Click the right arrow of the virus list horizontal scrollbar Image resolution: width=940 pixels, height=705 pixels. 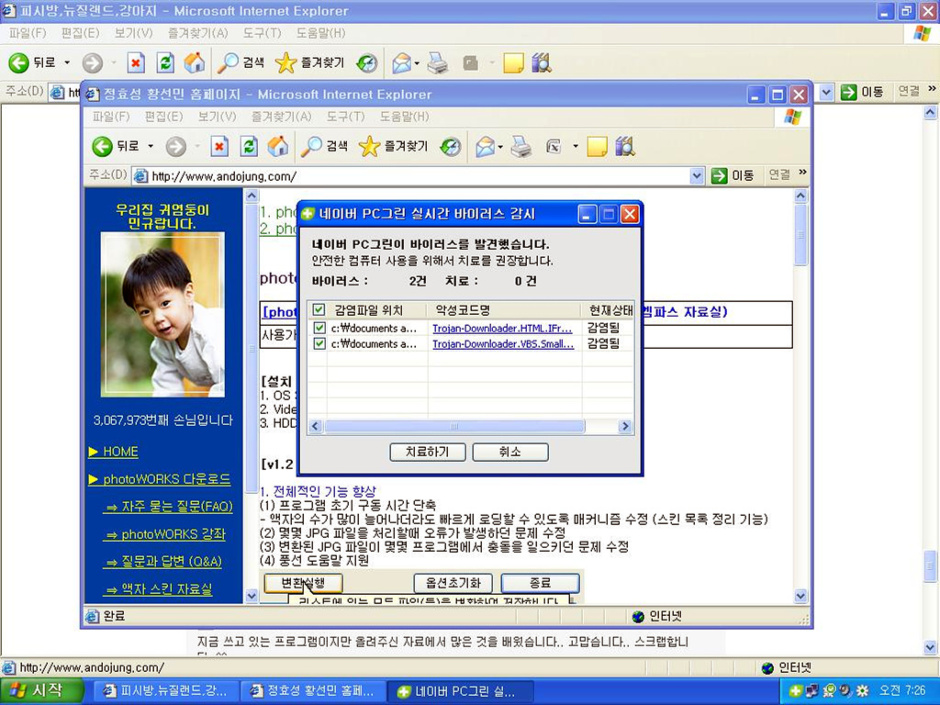pos(625,426)
